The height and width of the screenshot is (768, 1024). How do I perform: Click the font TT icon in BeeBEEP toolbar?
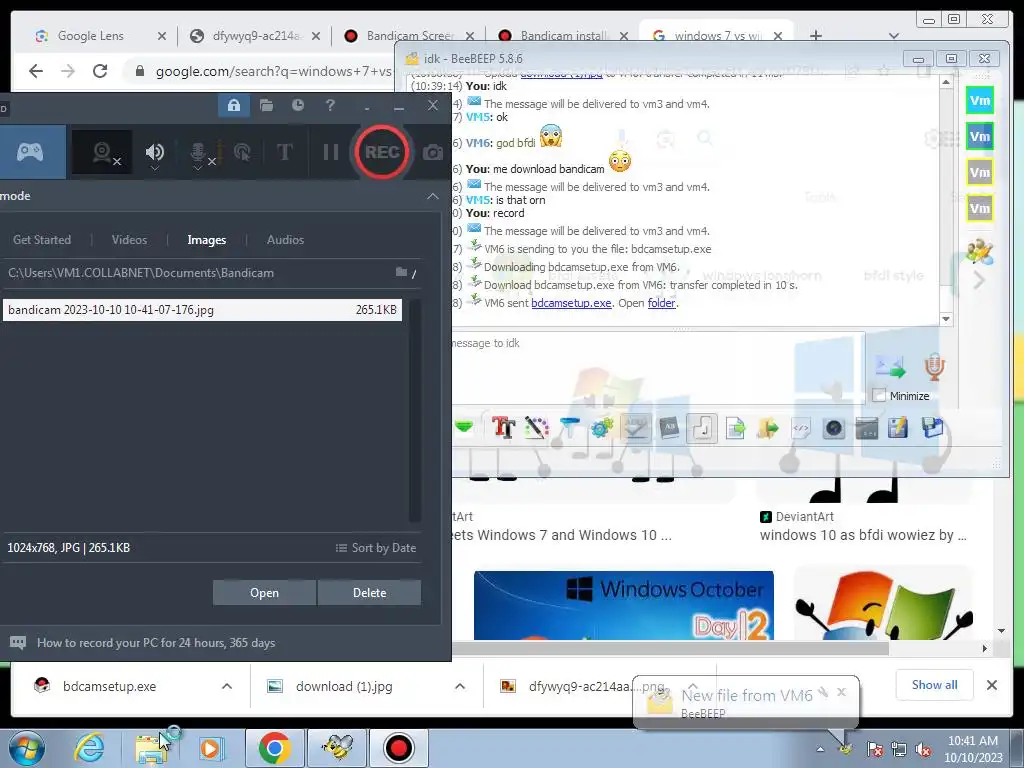[x=504, y=428]
